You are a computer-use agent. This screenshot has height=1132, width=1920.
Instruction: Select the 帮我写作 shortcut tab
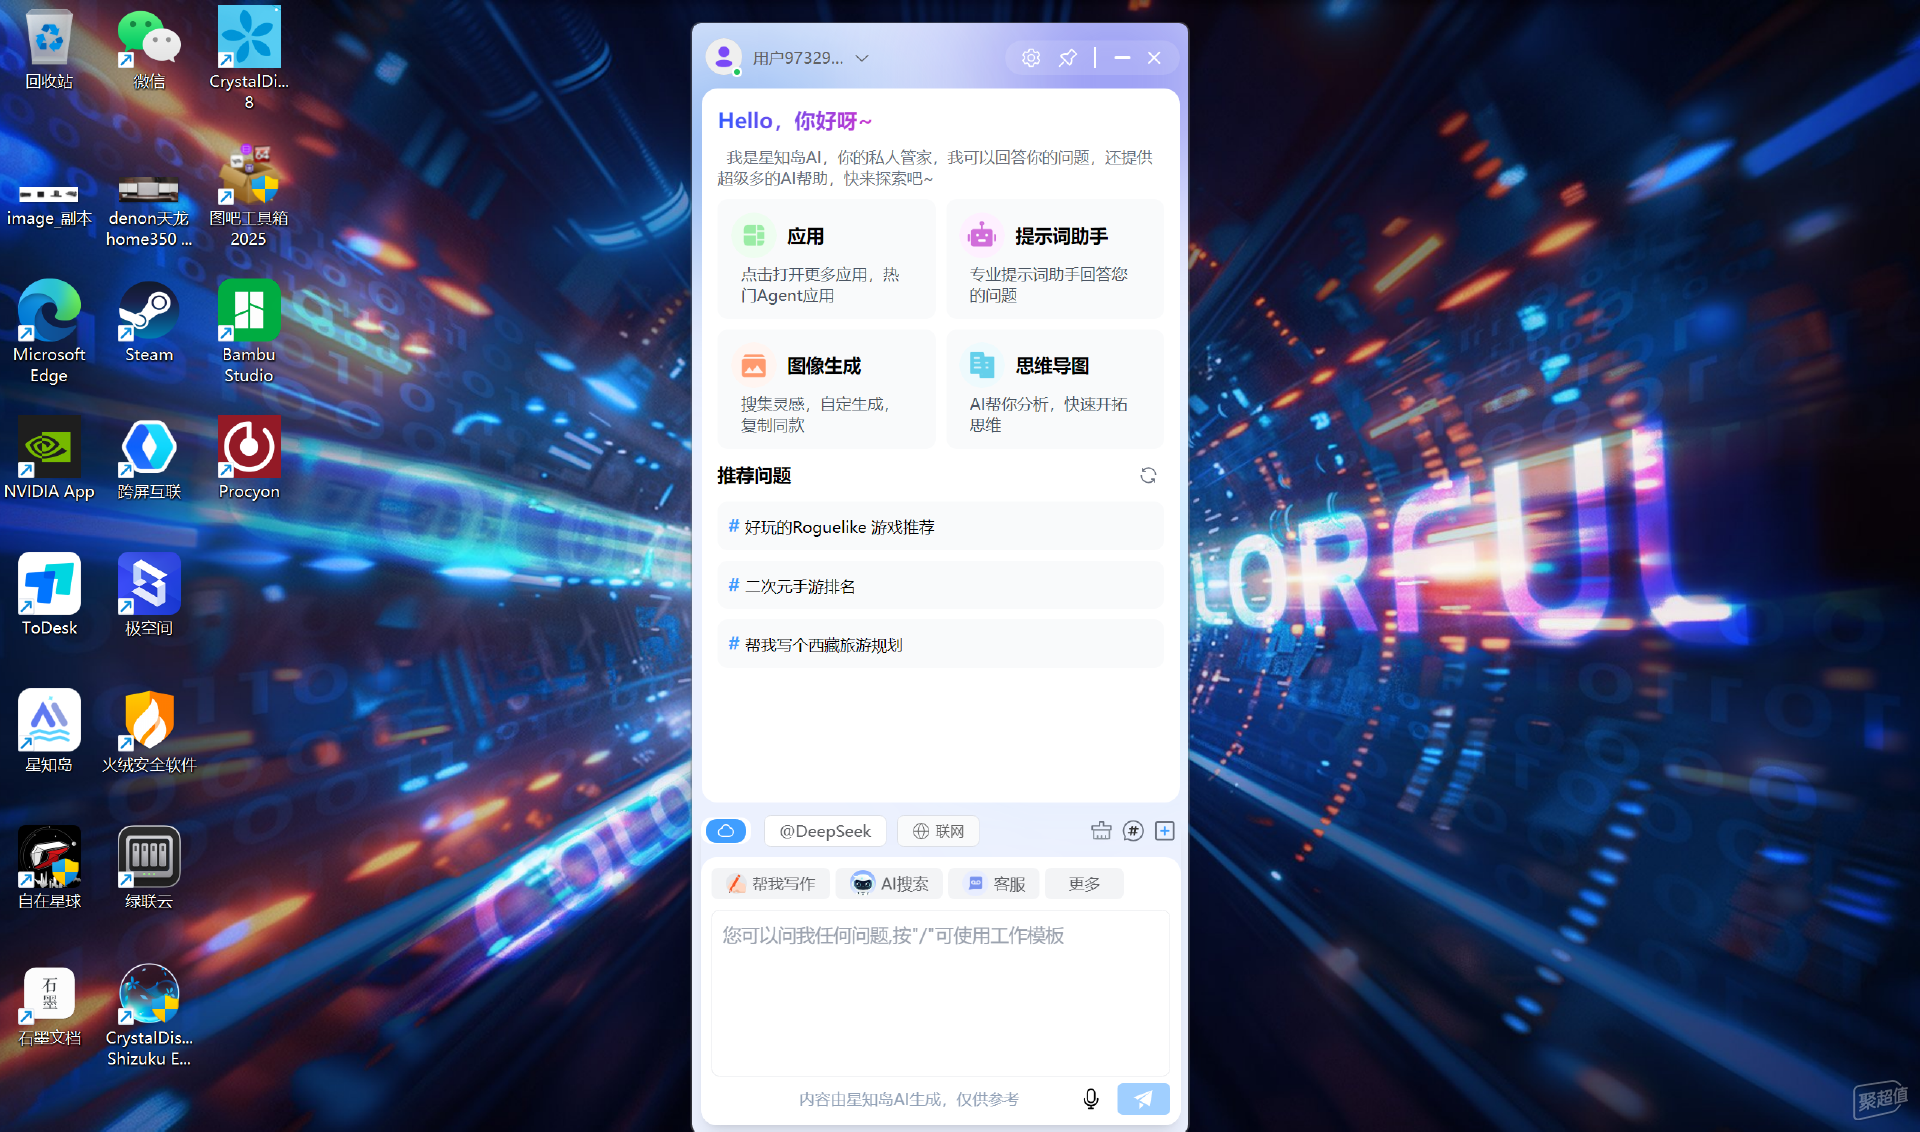(771, 884)
